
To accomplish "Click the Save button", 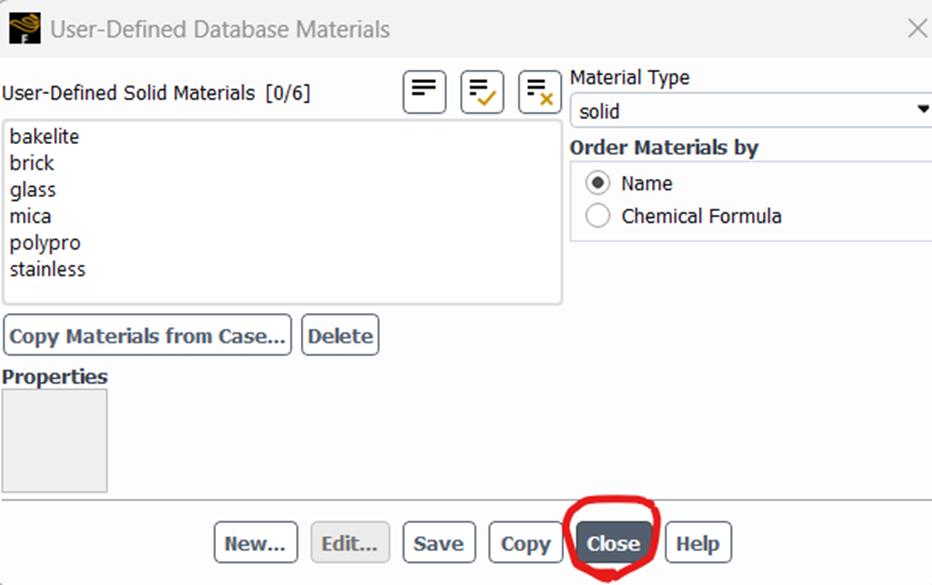I will (x=438, y=542).
